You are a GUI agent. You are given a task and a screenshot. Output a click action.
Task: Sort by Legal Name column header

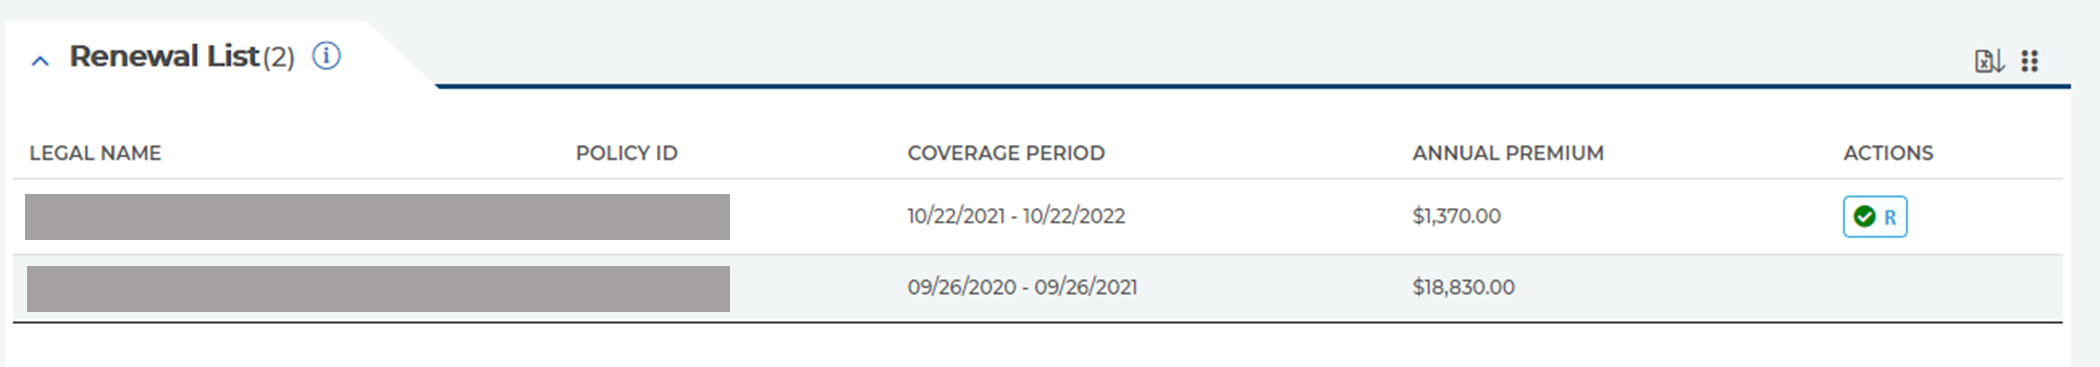95,153
